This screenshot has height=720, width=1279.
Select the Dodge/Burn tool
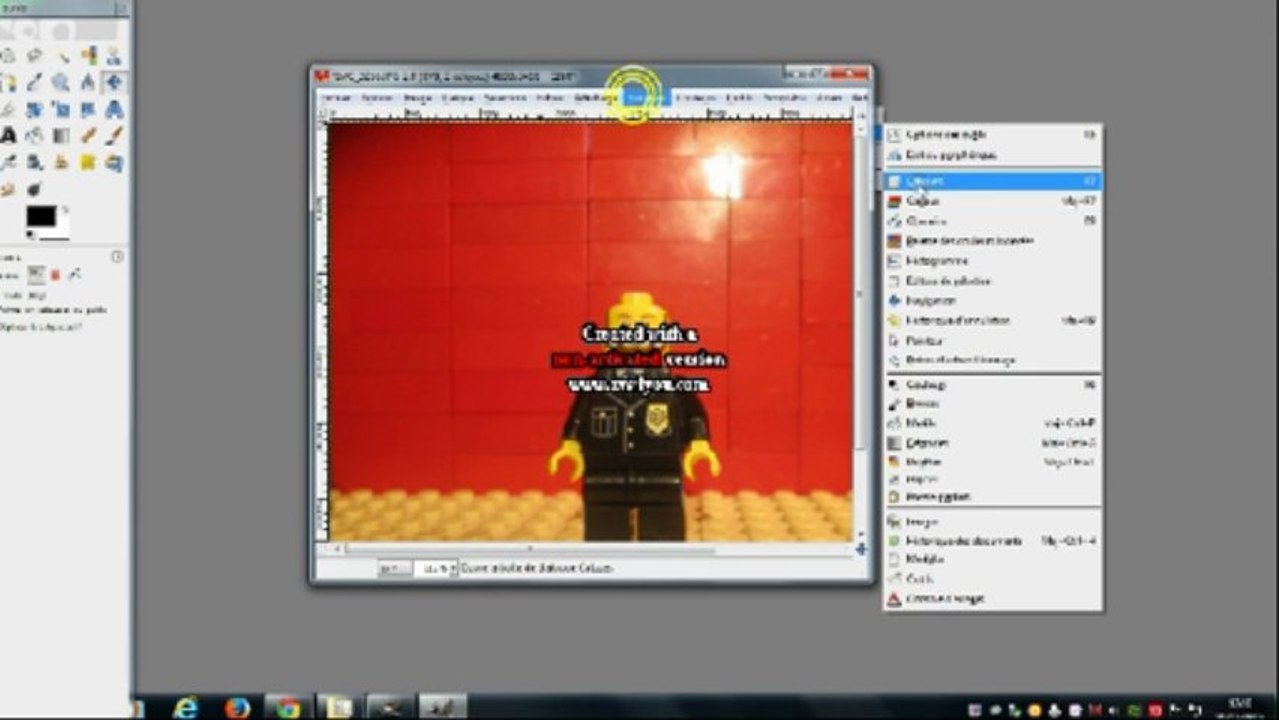point(34,188)
